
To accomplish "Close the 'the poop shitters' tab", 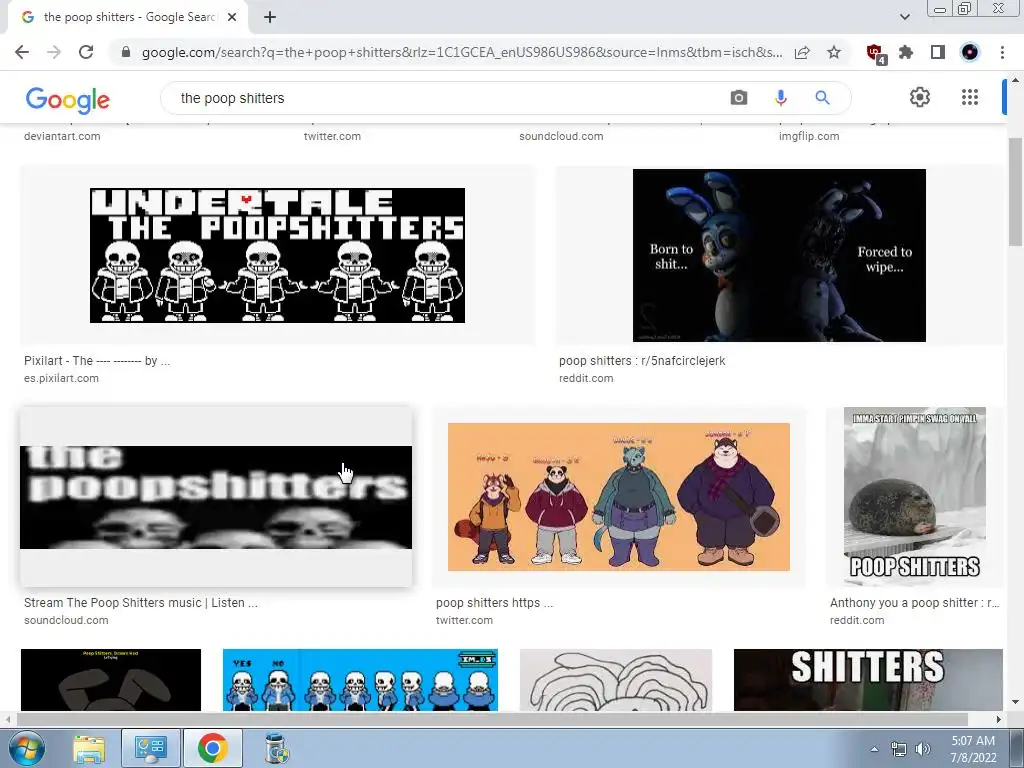I will point(232,17).
